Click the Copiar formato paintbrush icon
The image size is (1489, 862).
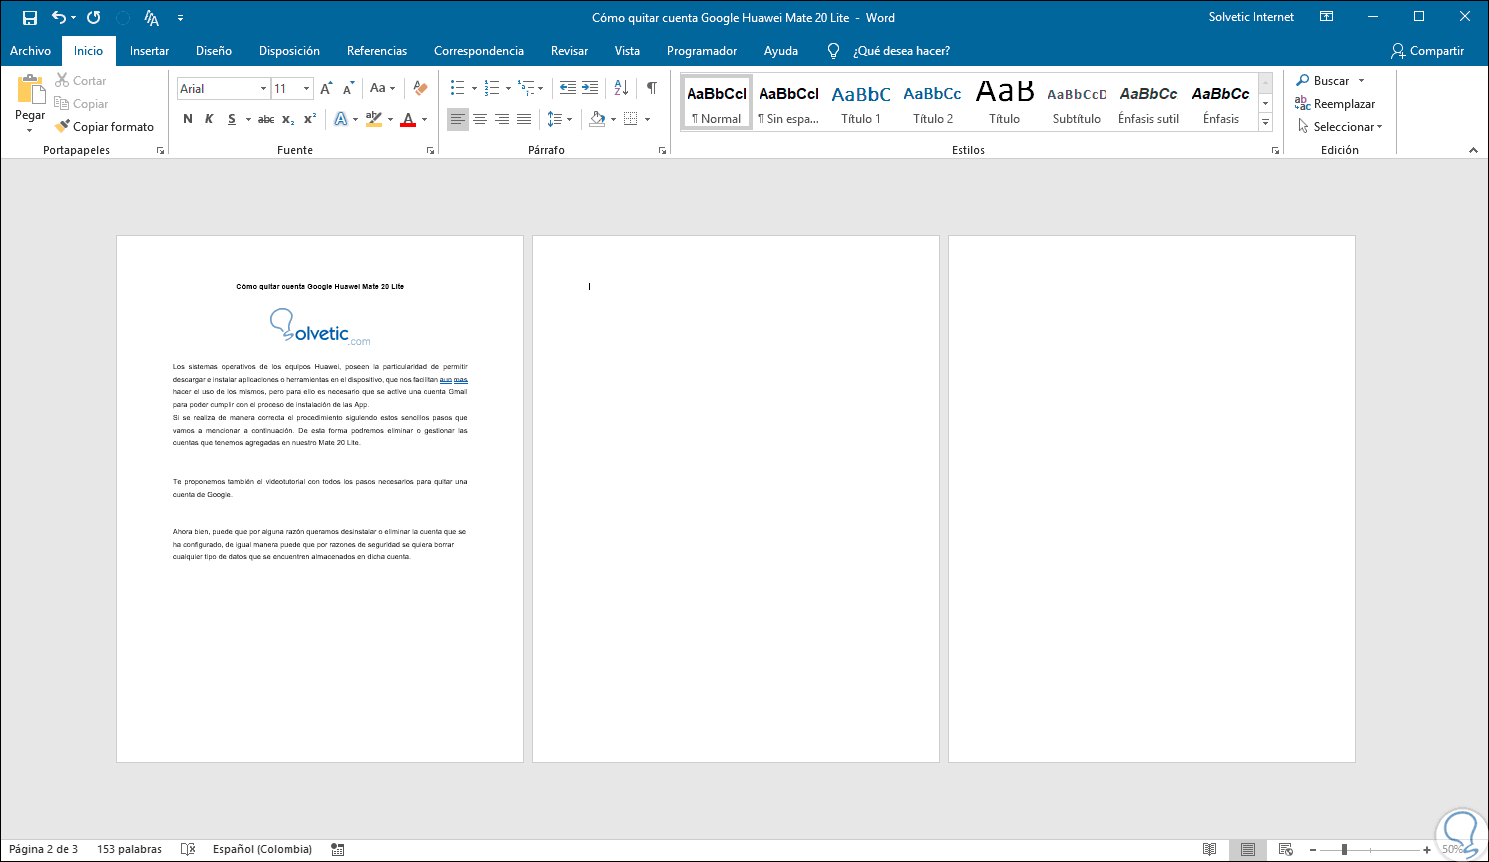pos(62,127)
